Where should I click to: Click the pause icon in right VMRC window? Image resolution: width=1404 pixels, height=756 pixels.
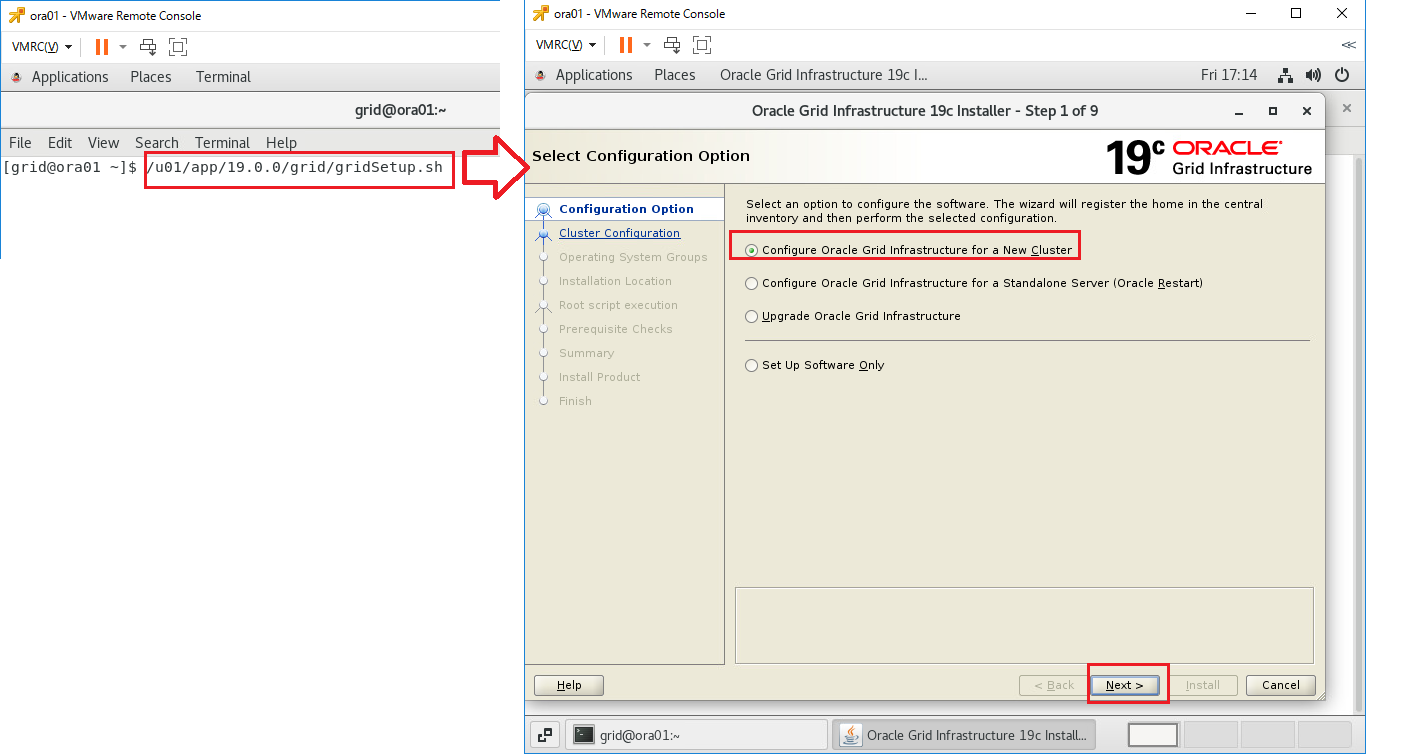(x=625, y=45)
